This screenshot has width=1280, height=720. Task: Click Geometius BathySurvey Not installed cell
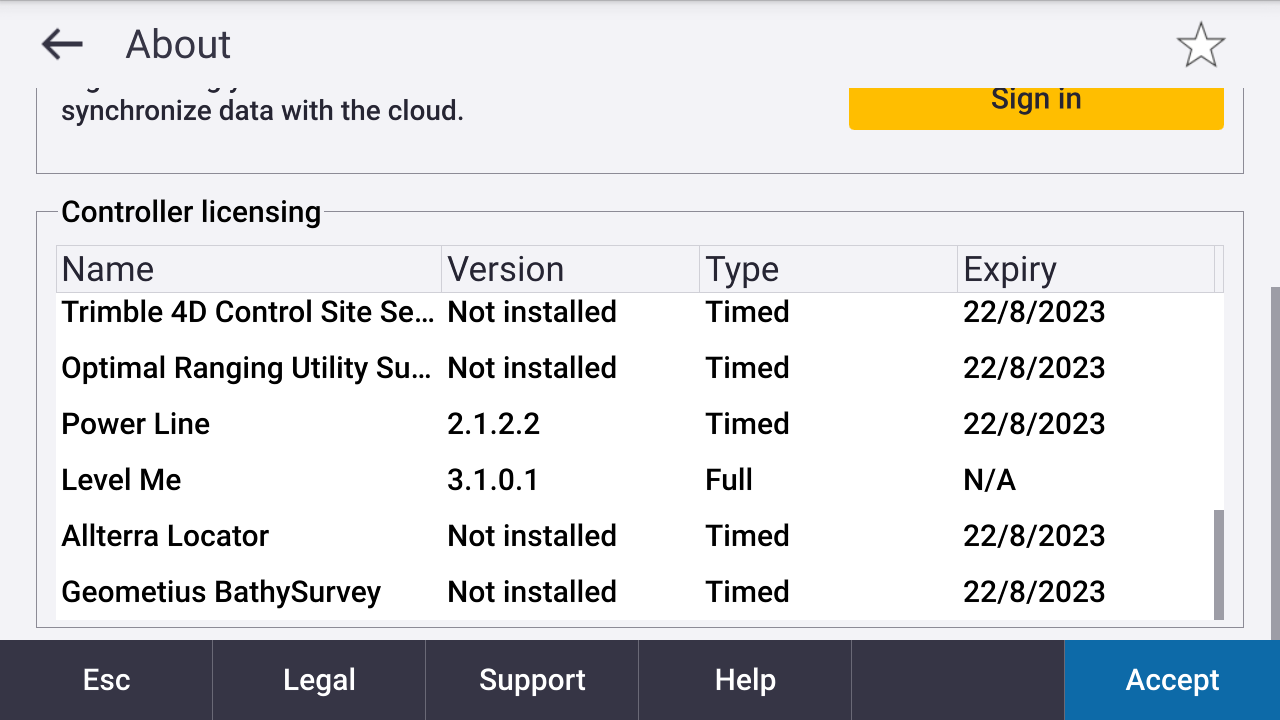point(532,592)
